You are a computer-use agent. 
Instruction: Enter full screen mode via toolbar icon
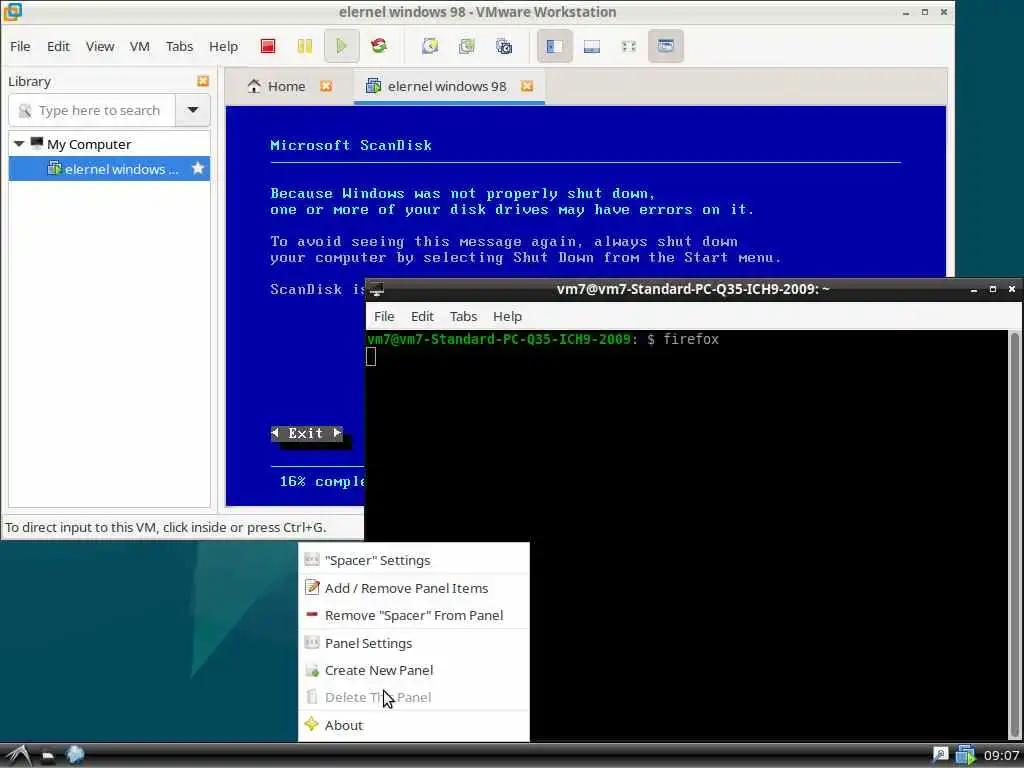628,46
